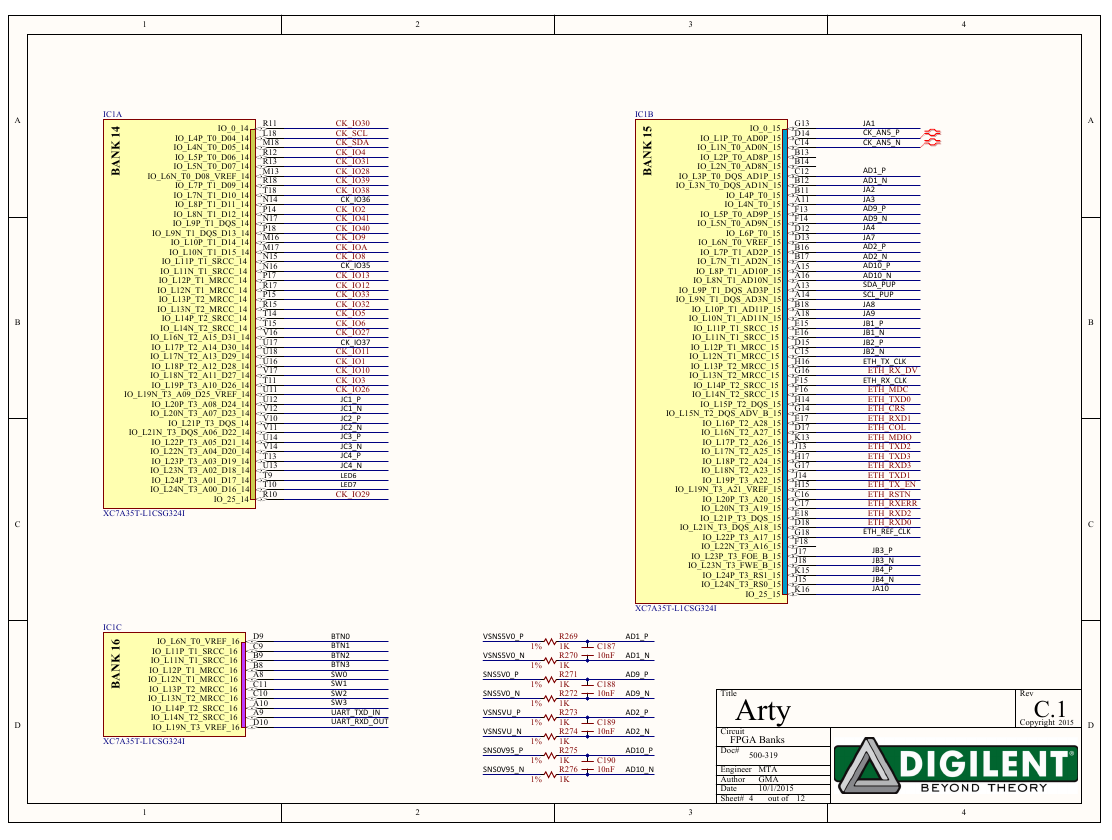Click the SW0 net label
Viewport: 1112px width, 840px height.
(x=339, y=675)
